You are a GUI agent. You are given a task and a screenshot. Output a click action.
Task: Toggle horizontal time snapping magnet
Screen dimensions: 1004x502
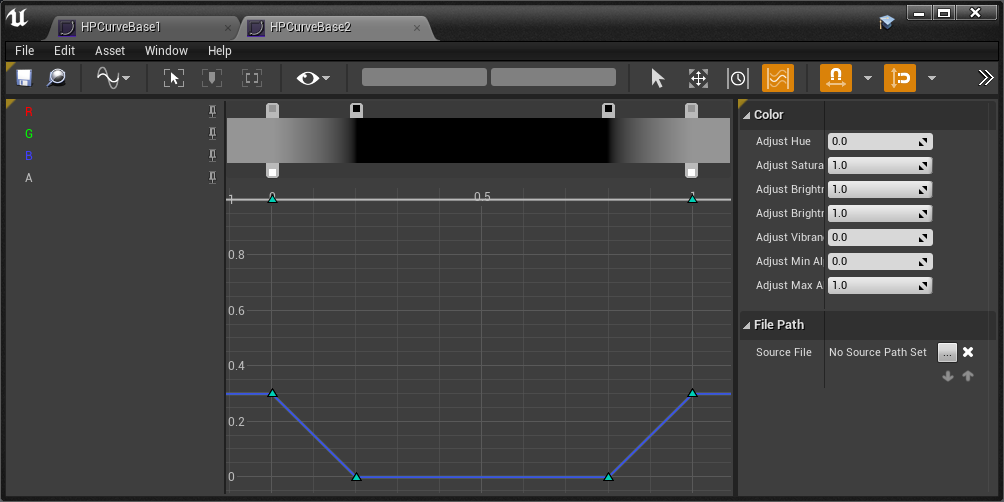[x=836, y=78]
